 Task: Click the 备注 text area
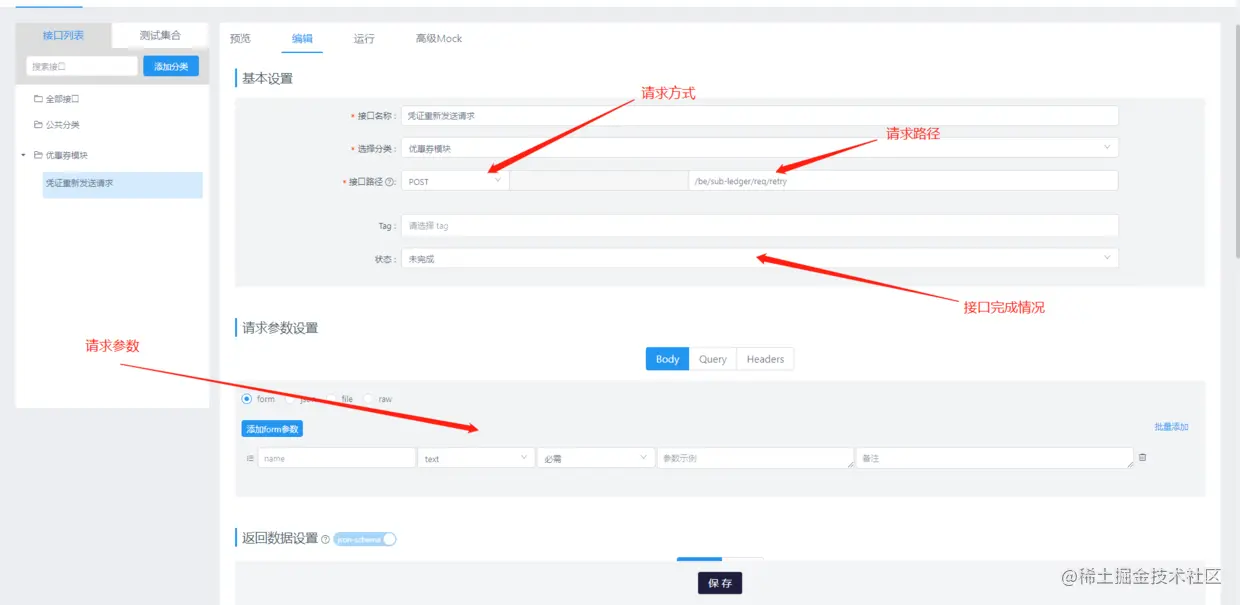coord(995,458)
